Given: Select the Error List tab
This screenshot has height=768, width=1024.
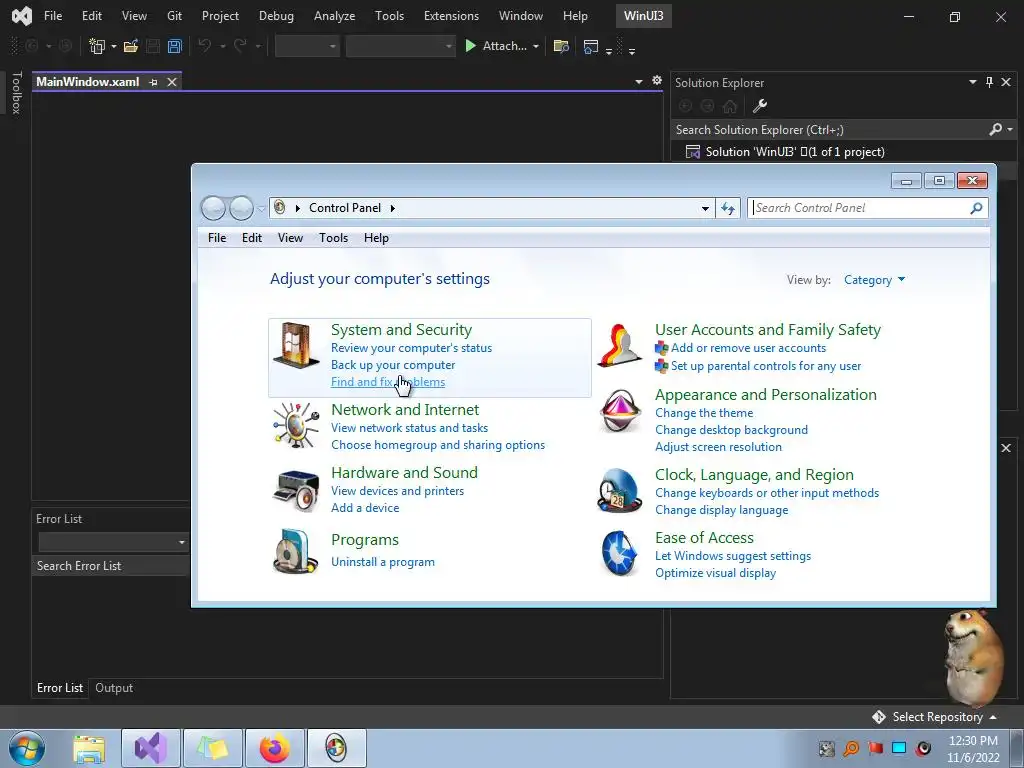Looking at the screenshot, I should coord(59,688).
